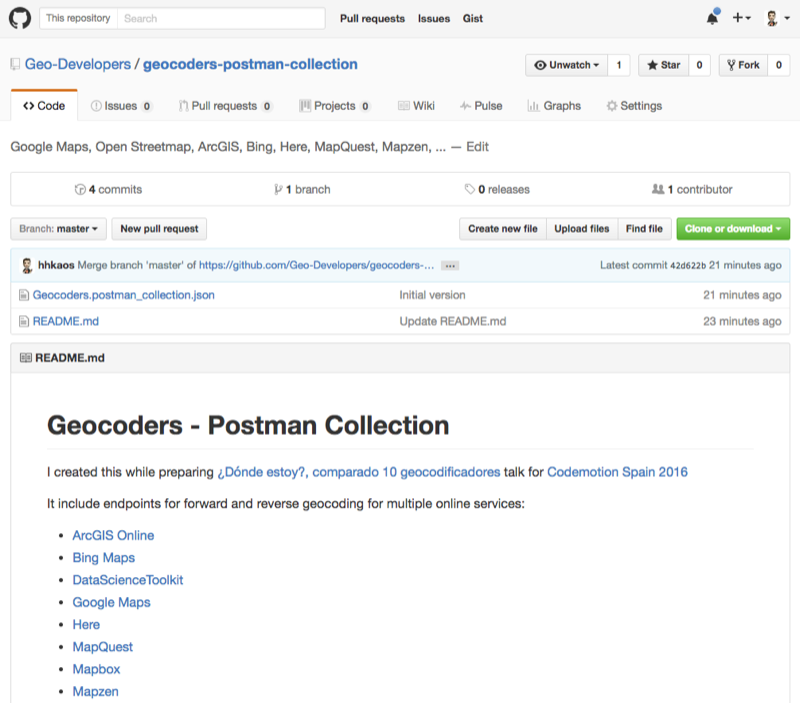Click the branch icon next to 1 branch
Screen dimensions: 800x703
click(x=278, y=189)
